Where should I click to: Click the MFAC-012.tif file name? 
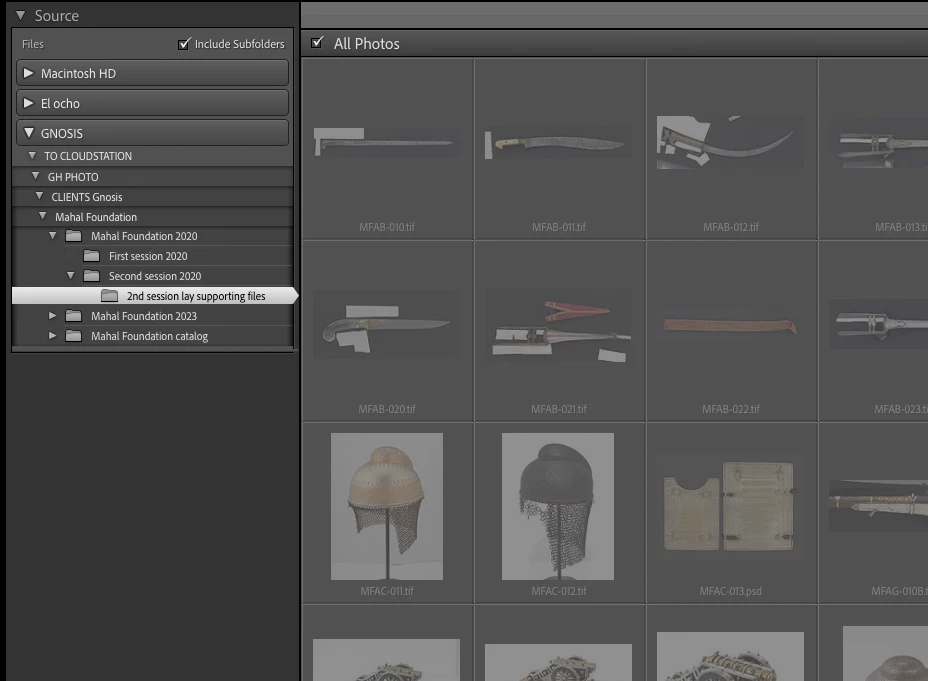559,591
